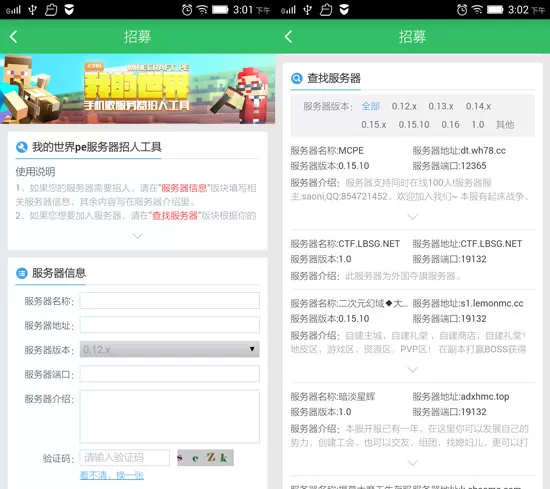Select the 0.15.x version filter
This screenshot has width=550, height=489.
[374, 125]
